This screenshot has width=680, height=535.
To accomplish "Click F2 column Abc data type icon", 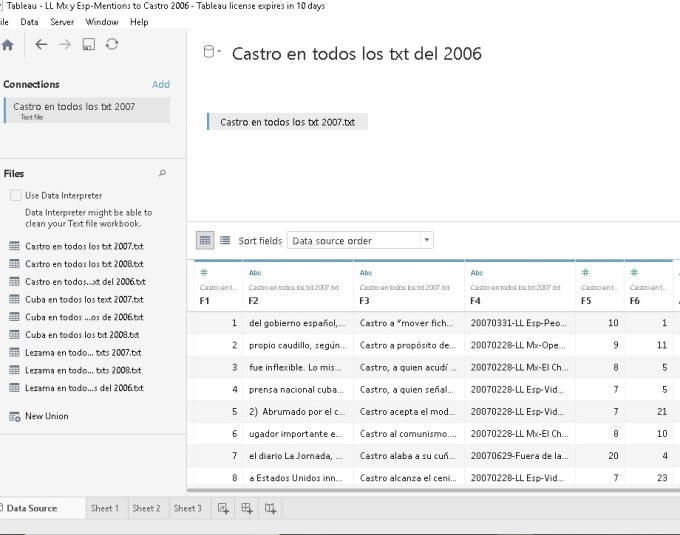I will [255, 273].
